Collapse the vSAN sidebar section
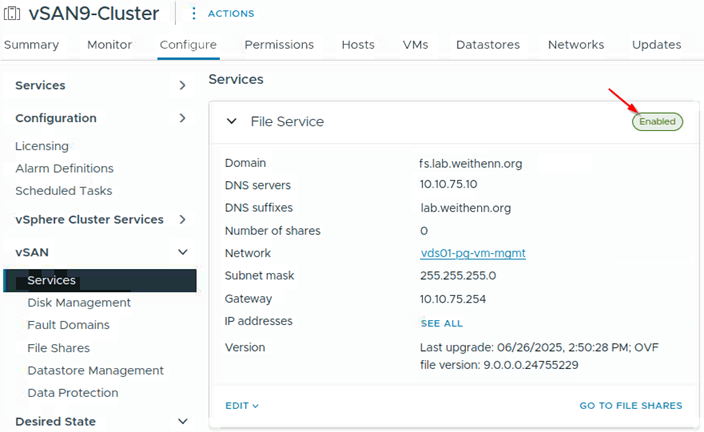 (x=182, y=253)
